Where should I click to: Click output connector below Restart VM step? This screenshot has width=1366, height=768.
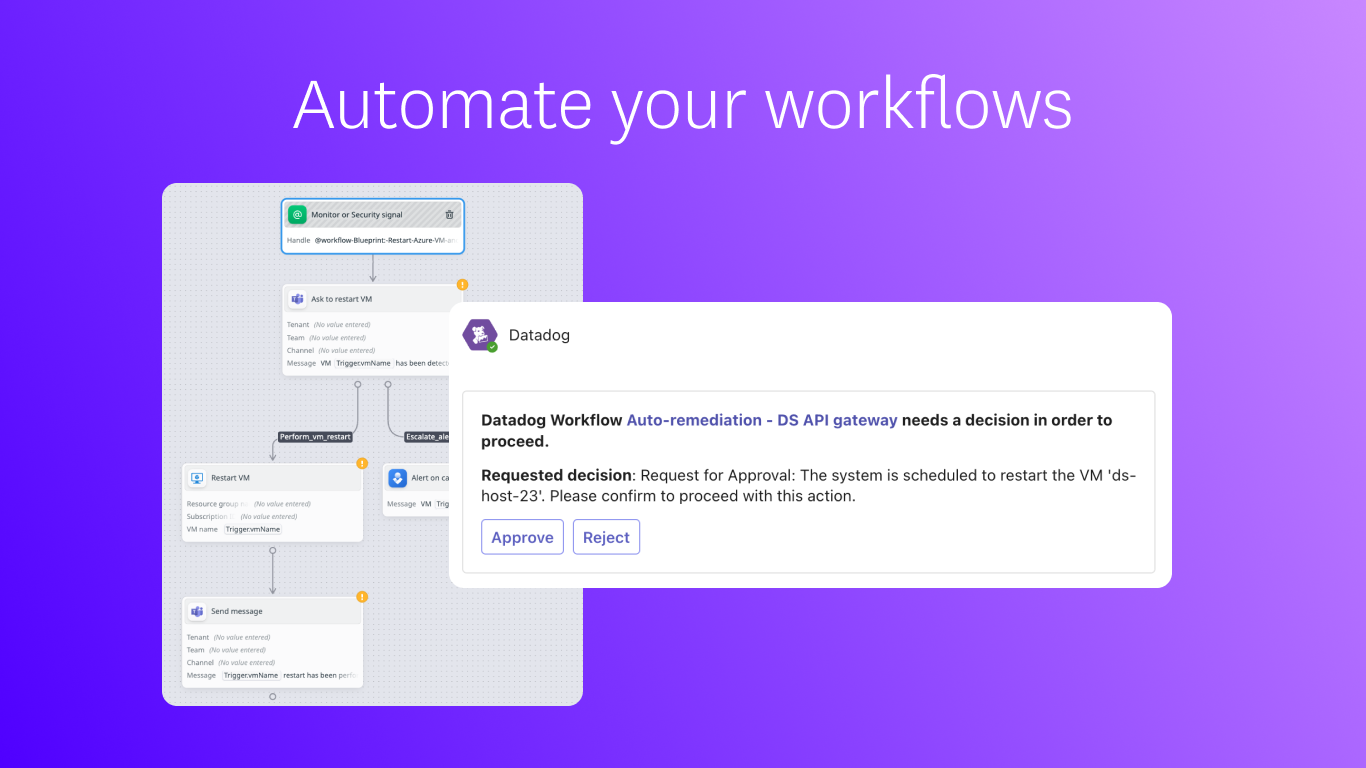[272, 549]
